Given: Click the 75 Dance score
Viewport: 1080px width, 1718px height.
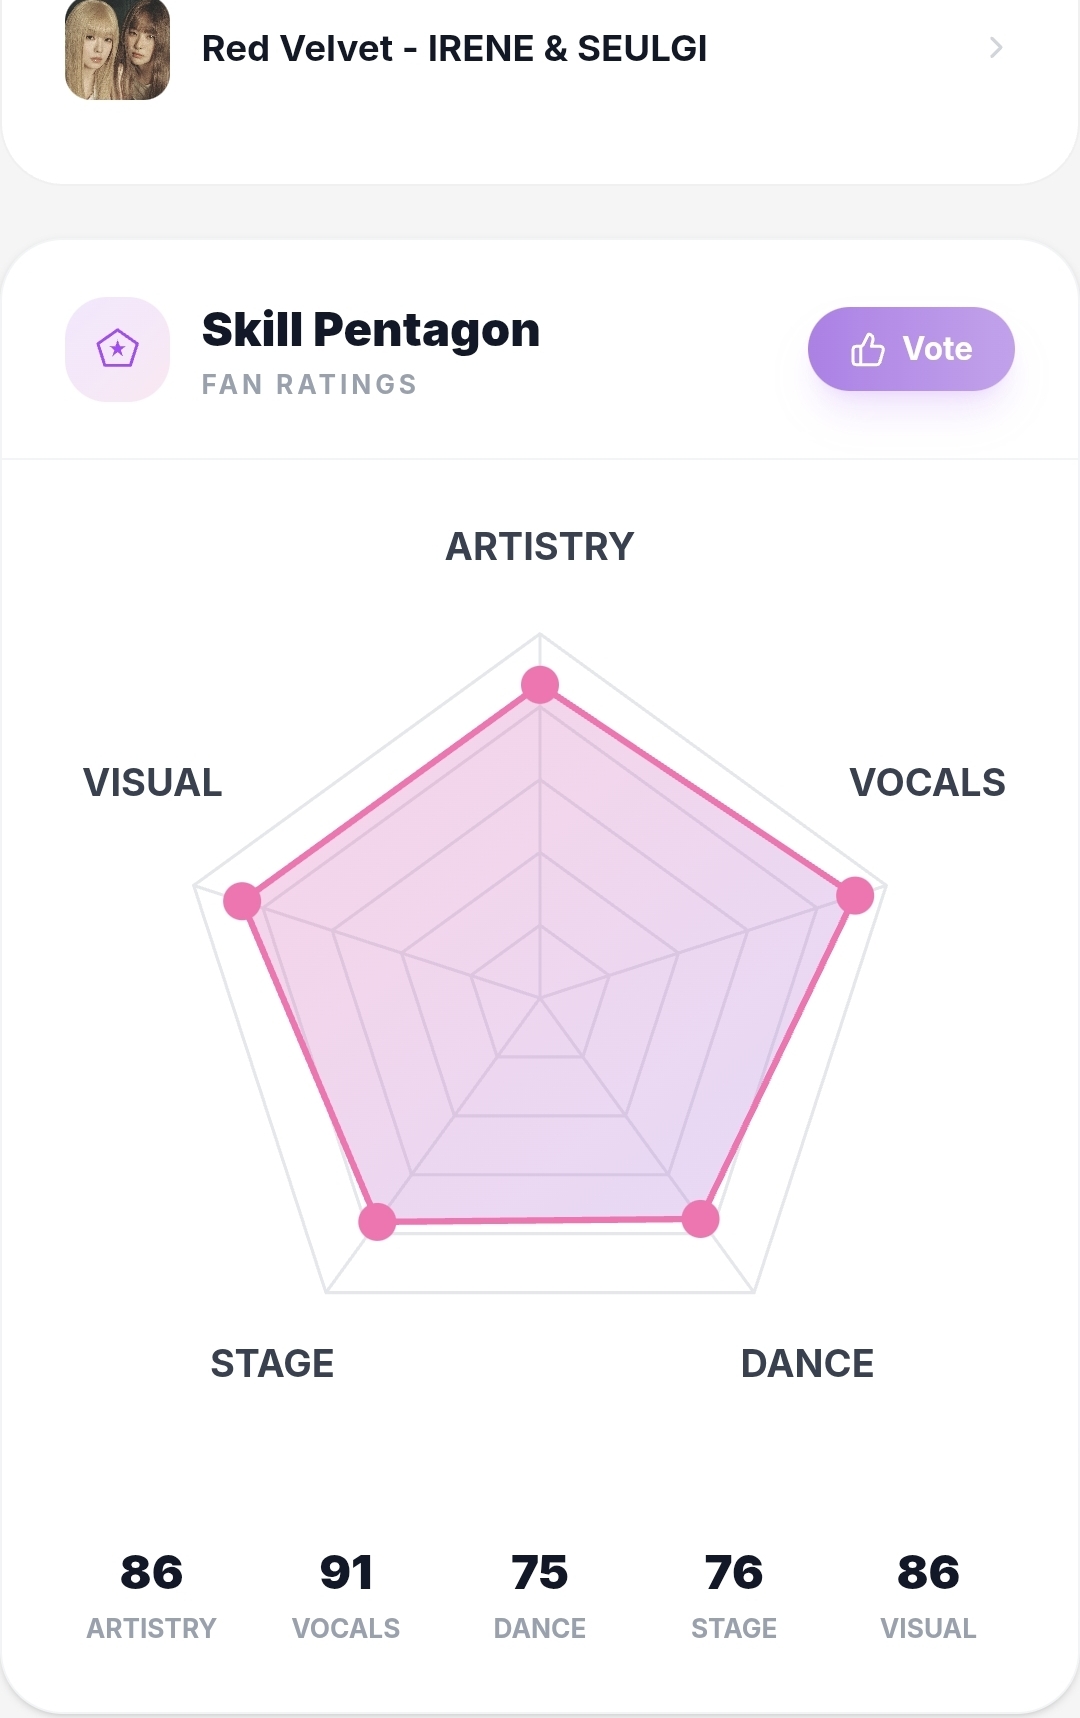Looking at the screenshot, I should [540, 1573].
